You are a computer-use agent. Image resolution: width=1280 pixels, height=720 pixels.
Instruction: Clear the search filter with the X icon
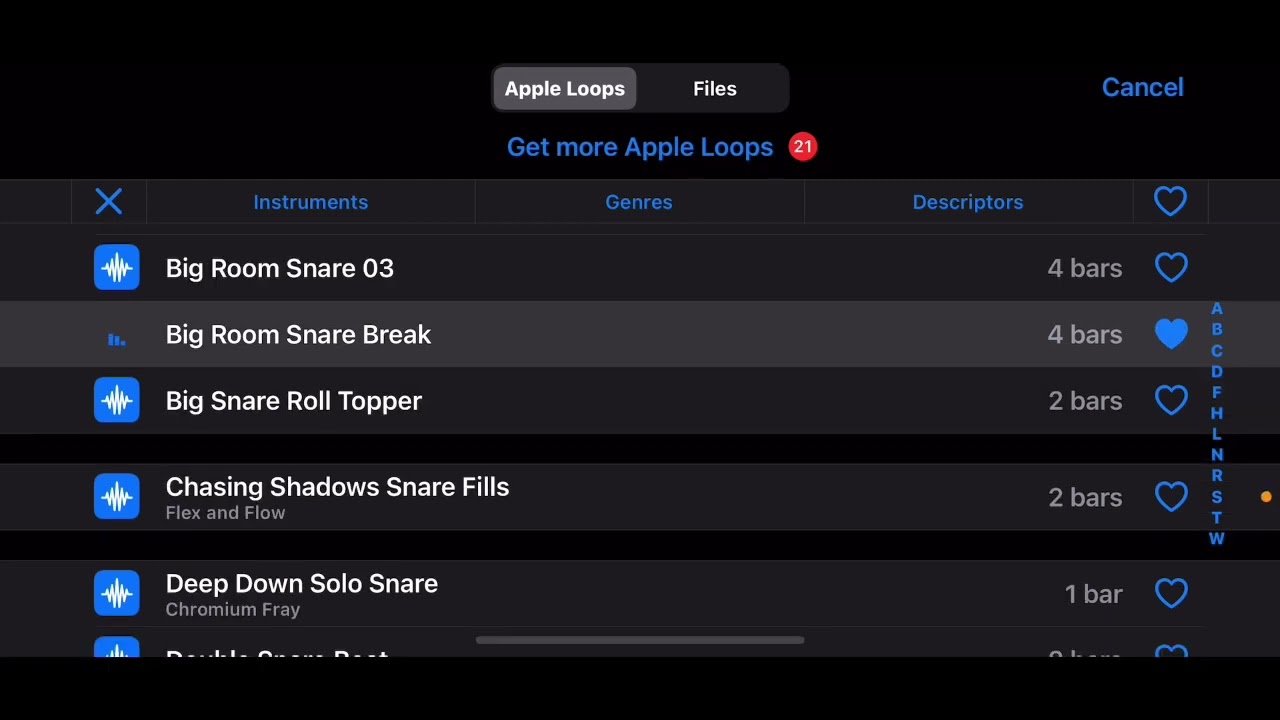tap(109, 202)
